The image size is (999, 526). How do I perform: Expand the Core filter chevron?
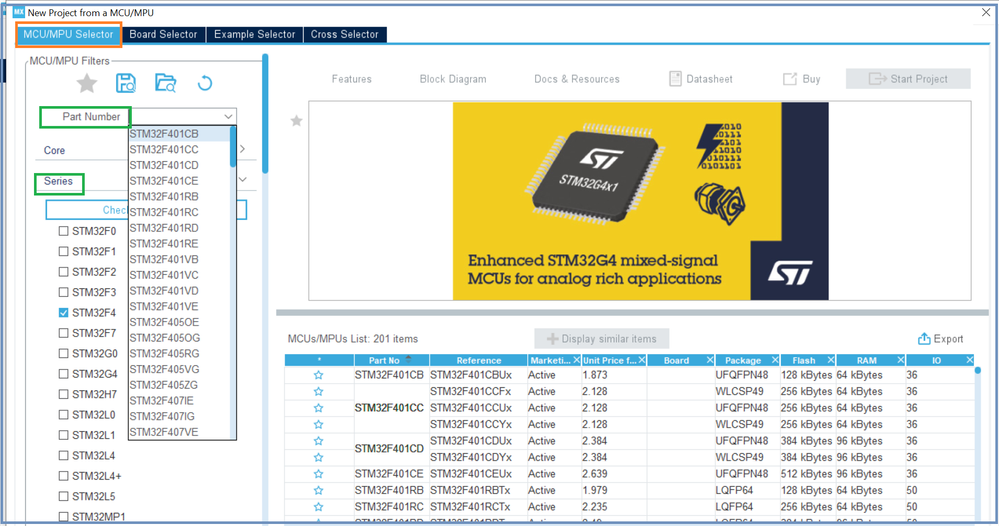pos(242,149)
